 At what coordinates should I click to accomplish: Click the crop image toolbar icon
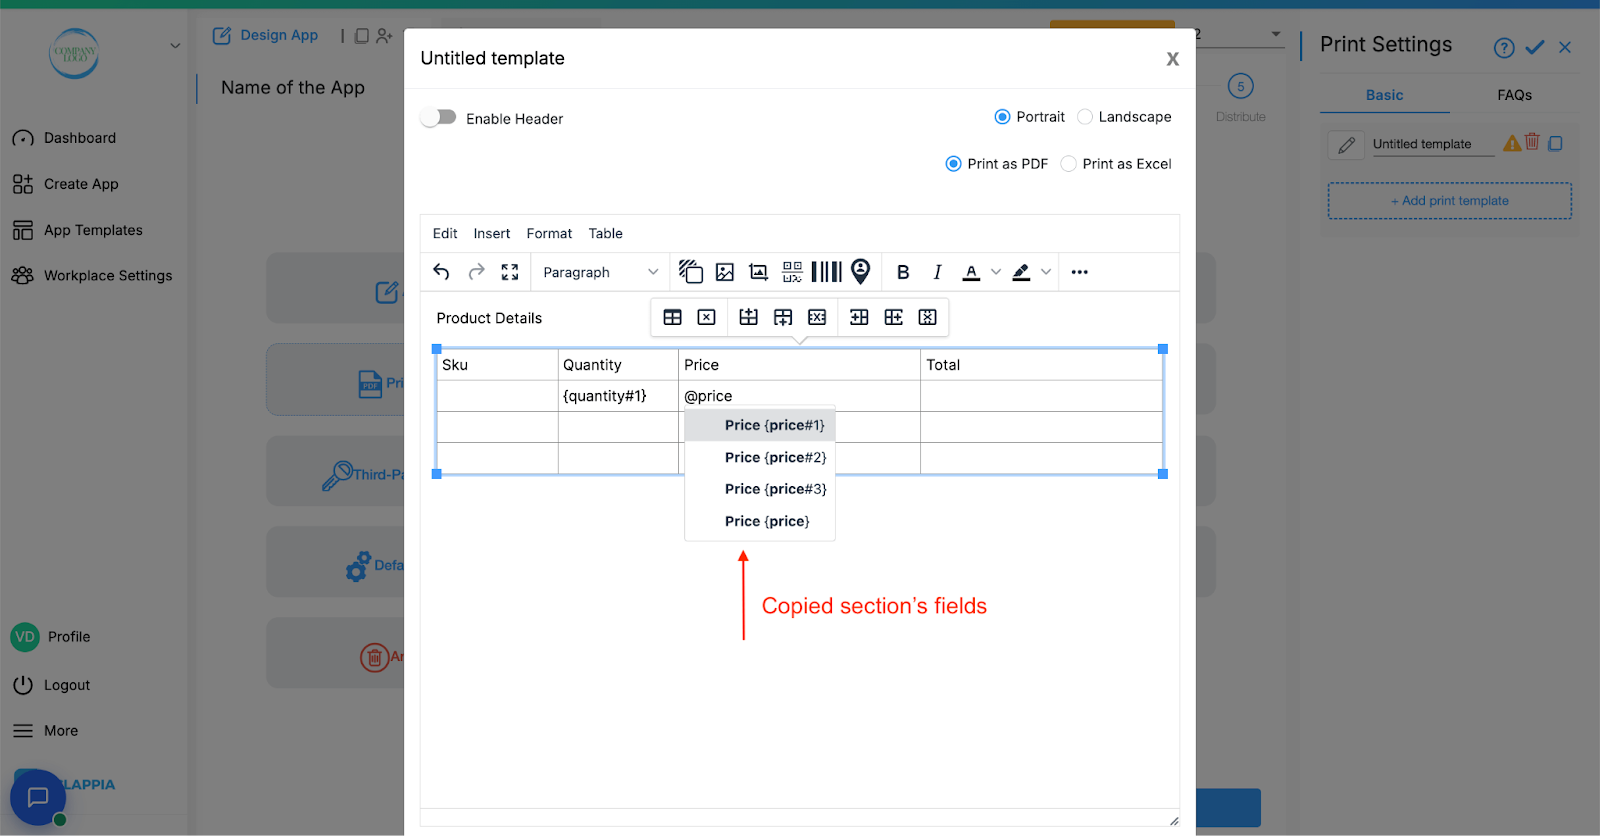tap(759, 272)
